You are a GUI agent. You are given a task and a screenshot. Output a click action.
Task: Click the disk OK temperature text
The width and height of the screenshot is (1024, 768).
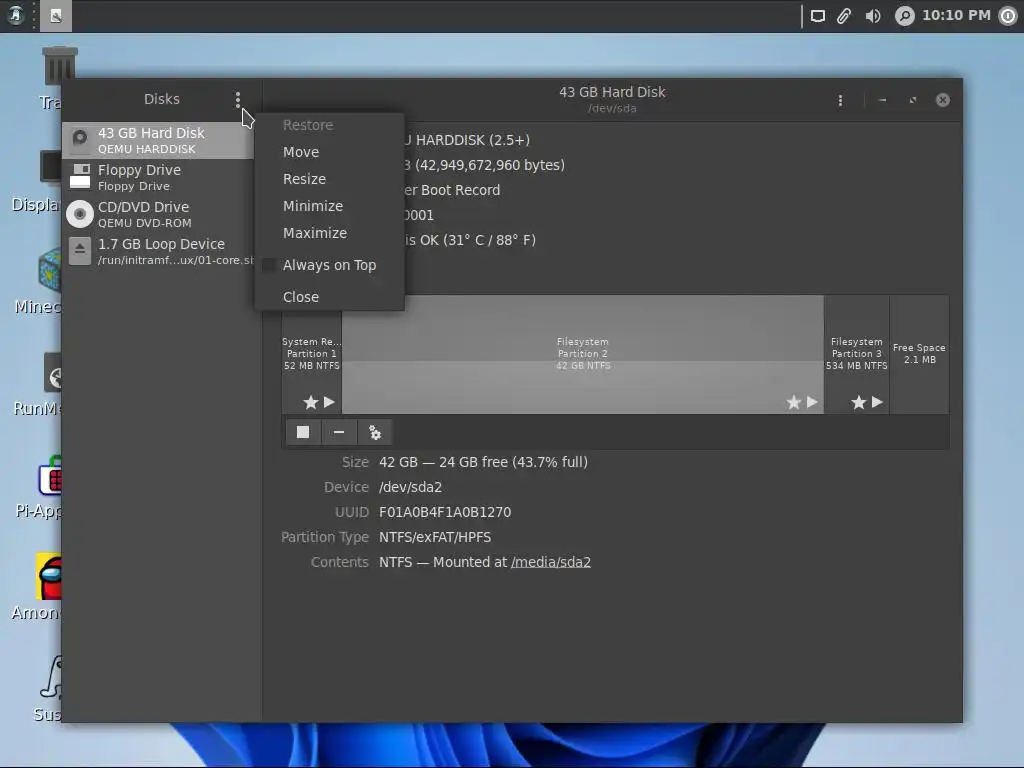pos(470,240)
